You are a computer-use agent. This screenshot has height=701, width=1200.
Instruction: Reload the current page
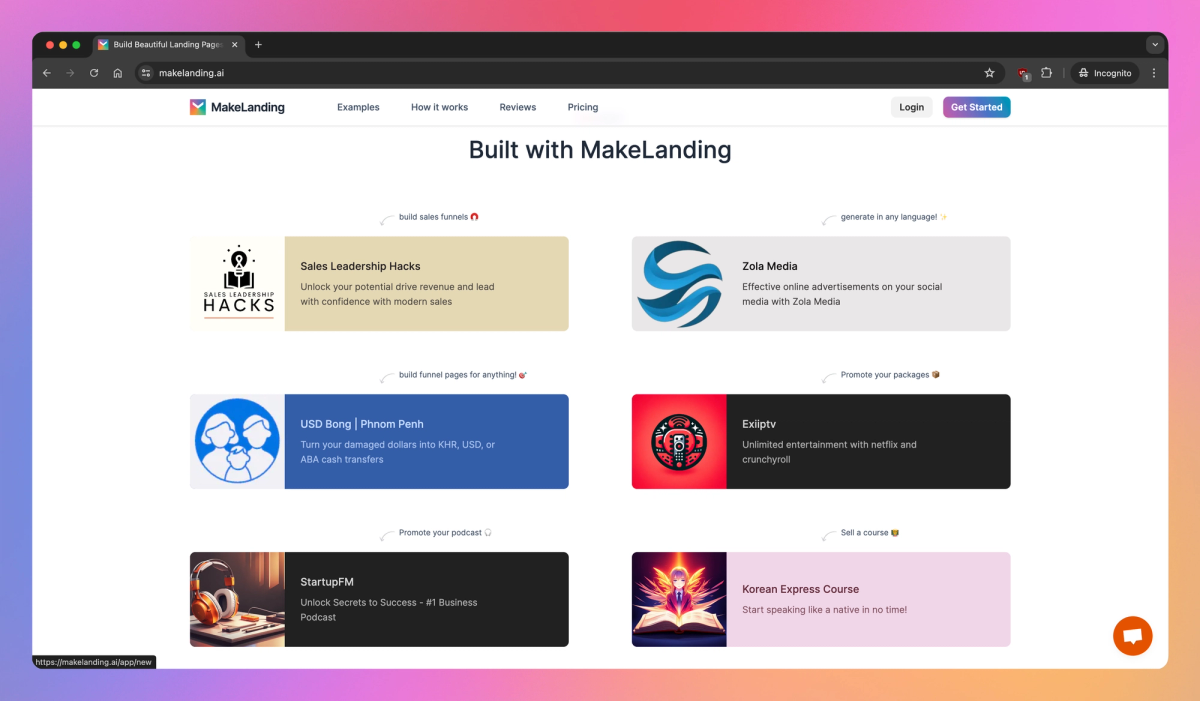tap(93, 72)
